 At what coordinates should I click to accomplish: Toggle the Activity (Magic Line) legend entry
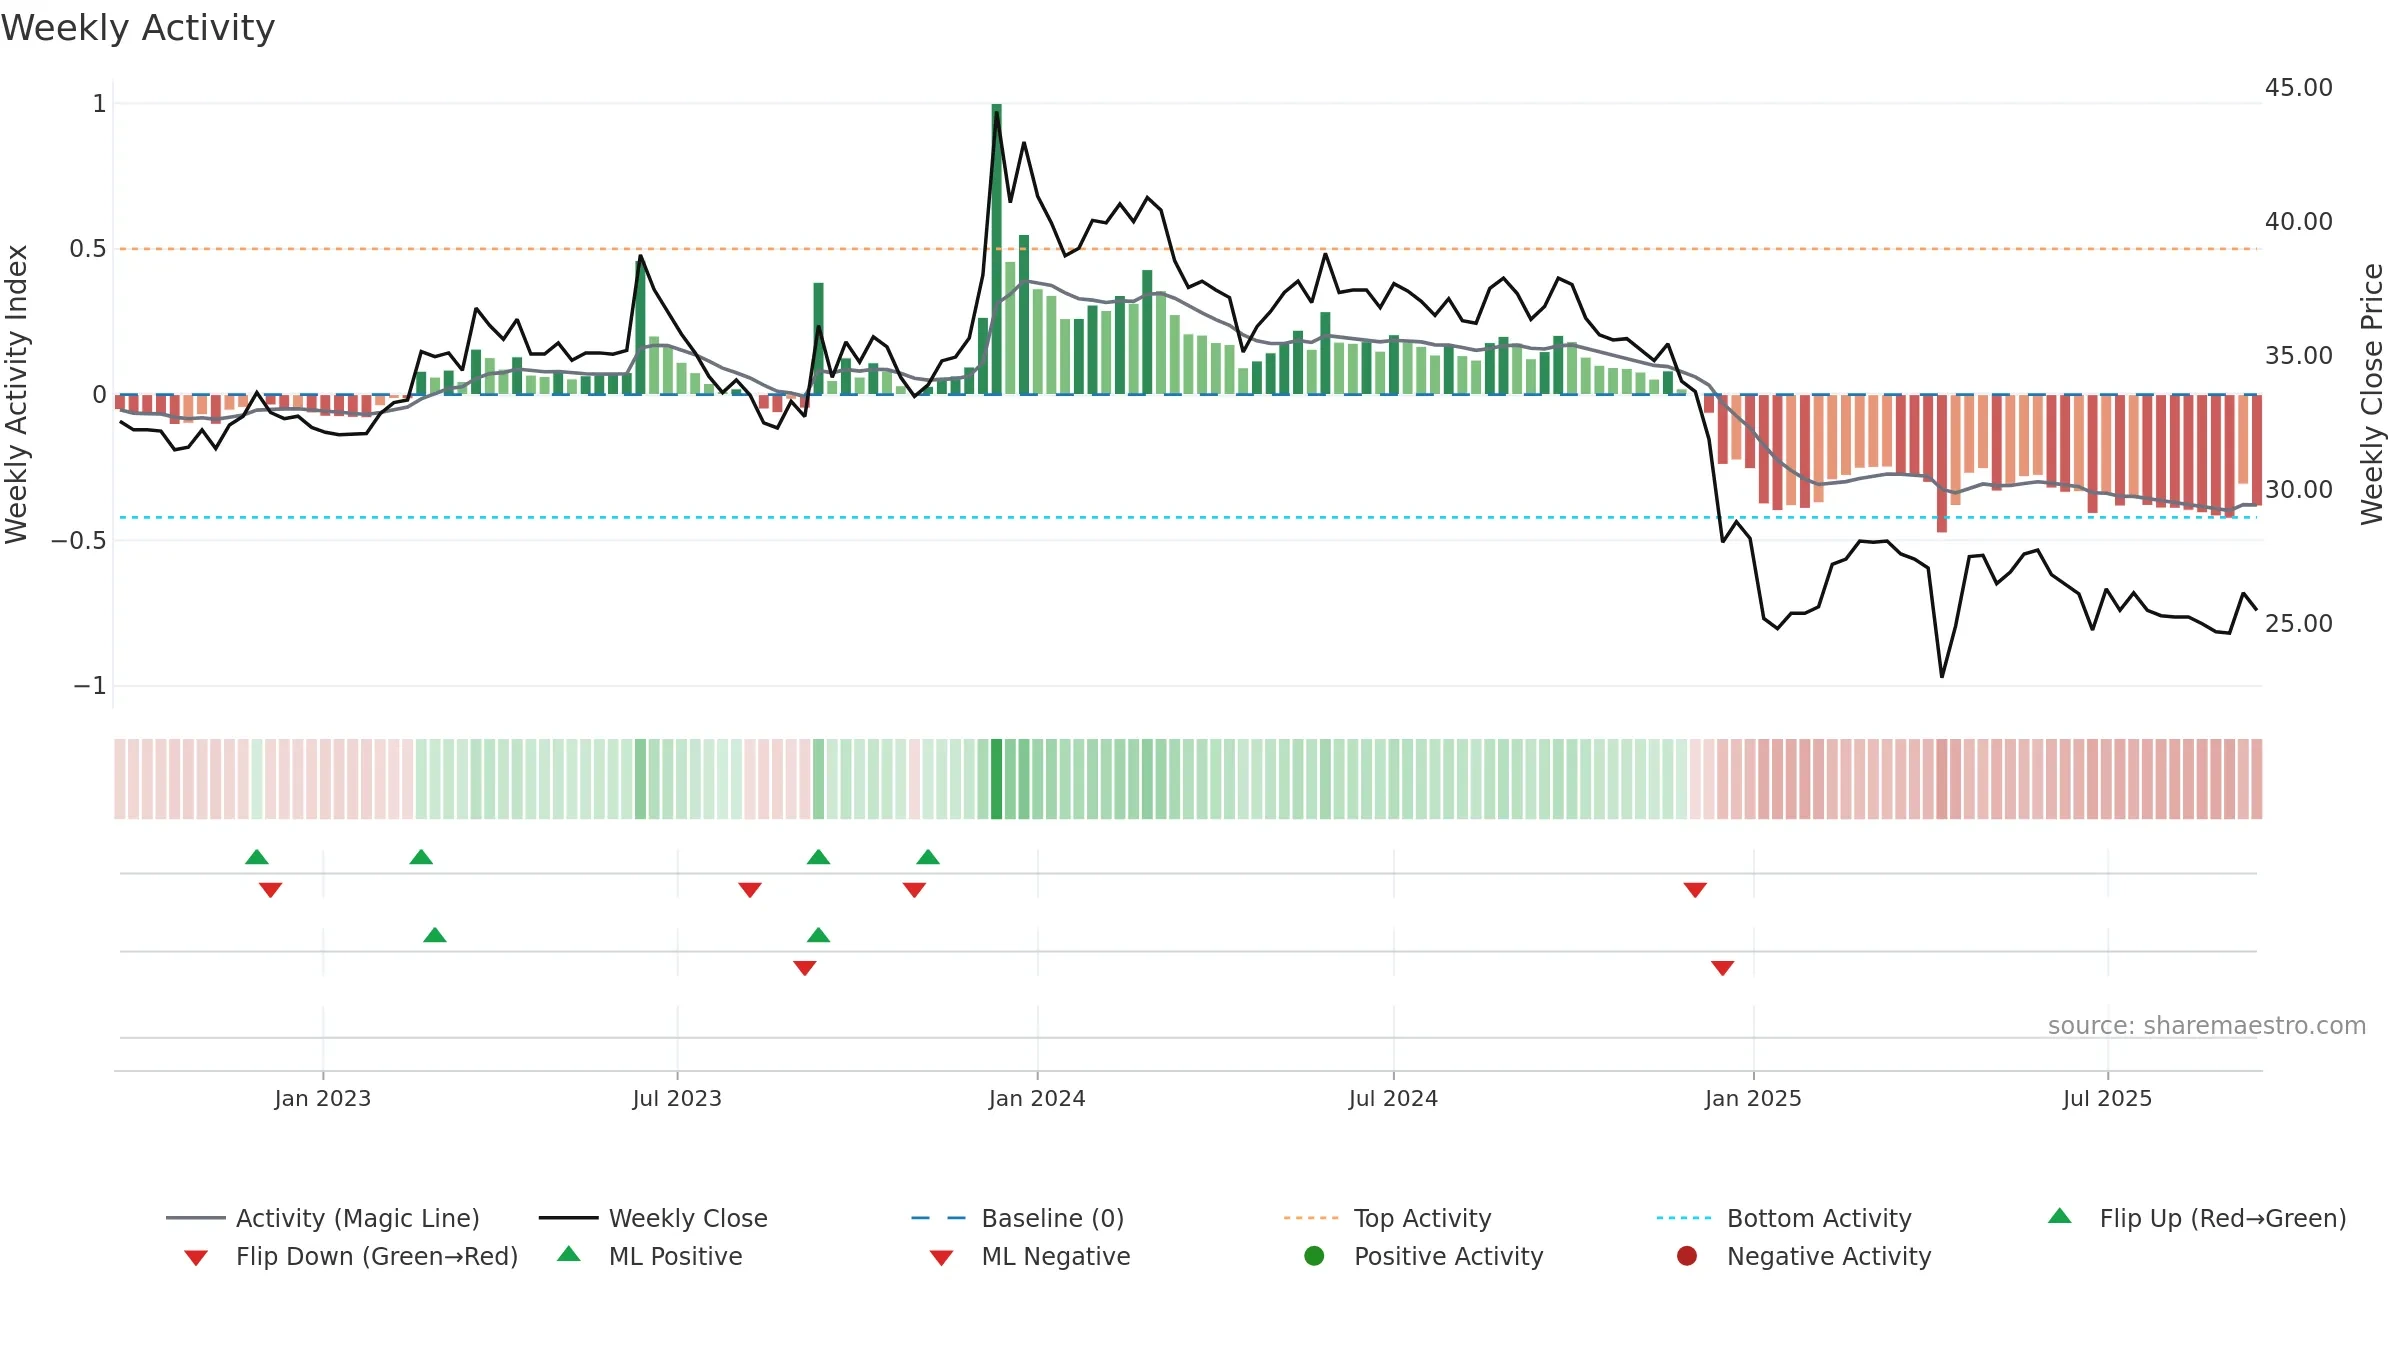323,1218
